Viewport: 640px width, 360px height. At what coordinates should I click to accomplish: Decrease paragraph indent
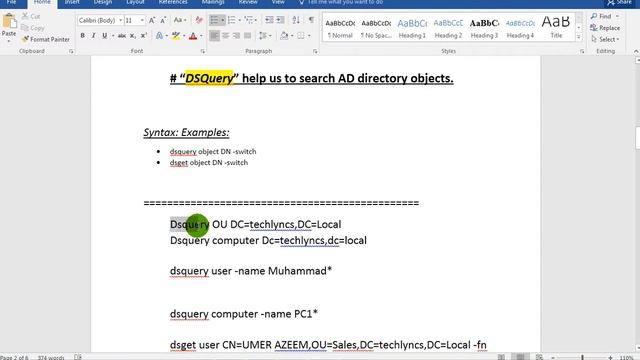tap(269, 20)
